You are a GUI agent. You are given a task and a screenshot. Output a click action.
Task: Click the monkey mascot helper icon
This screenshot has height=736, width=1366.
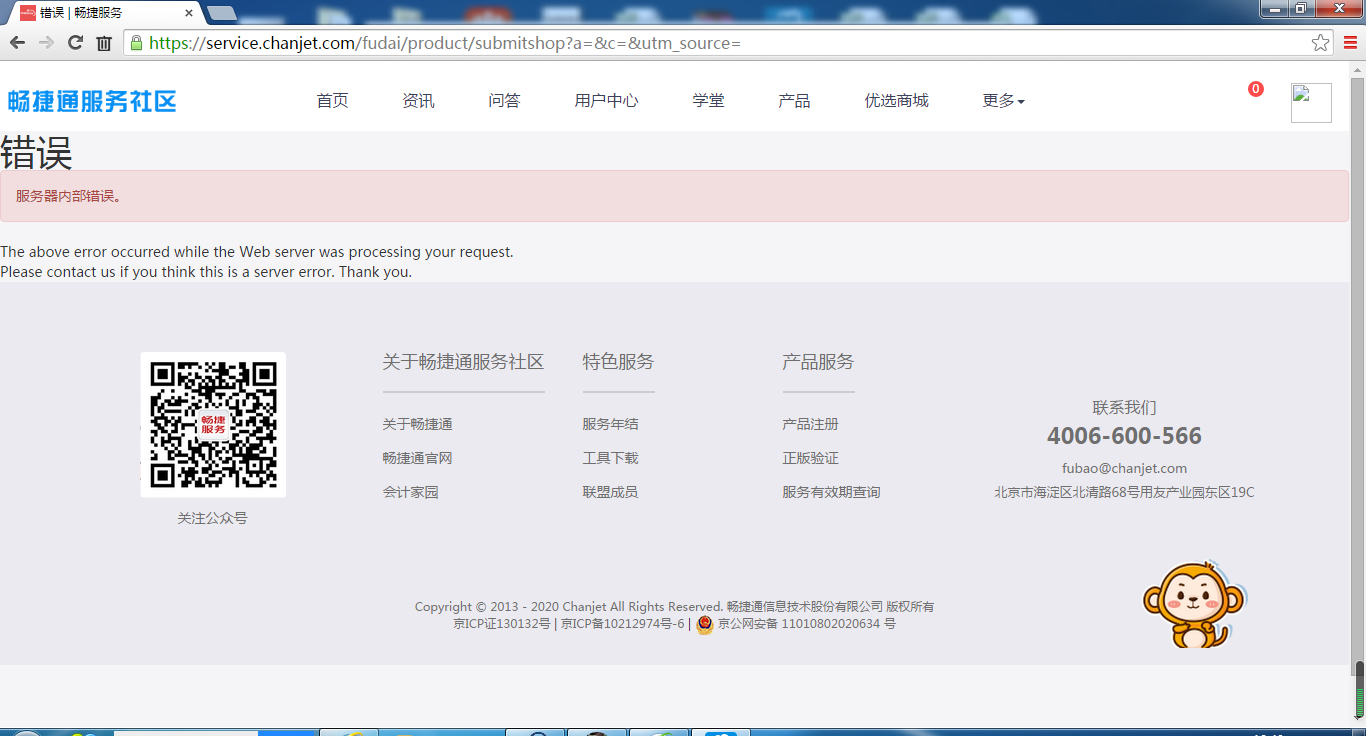click(1193, 605)
